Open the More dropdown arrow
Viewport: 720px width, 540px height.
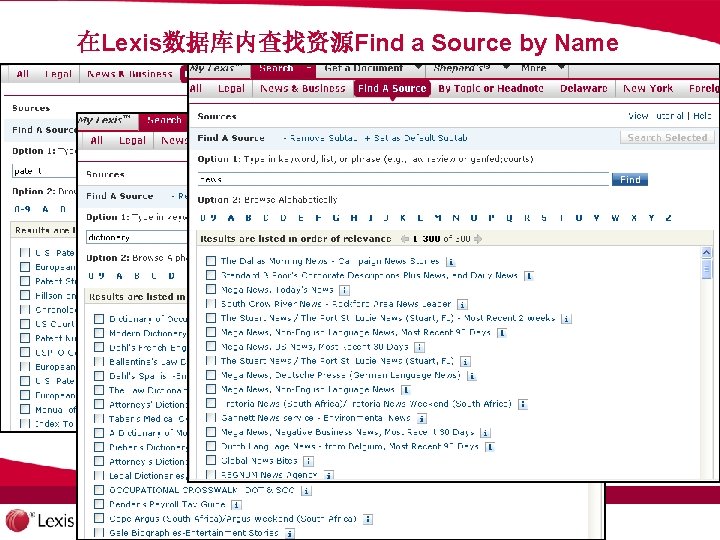click(561, 68)
